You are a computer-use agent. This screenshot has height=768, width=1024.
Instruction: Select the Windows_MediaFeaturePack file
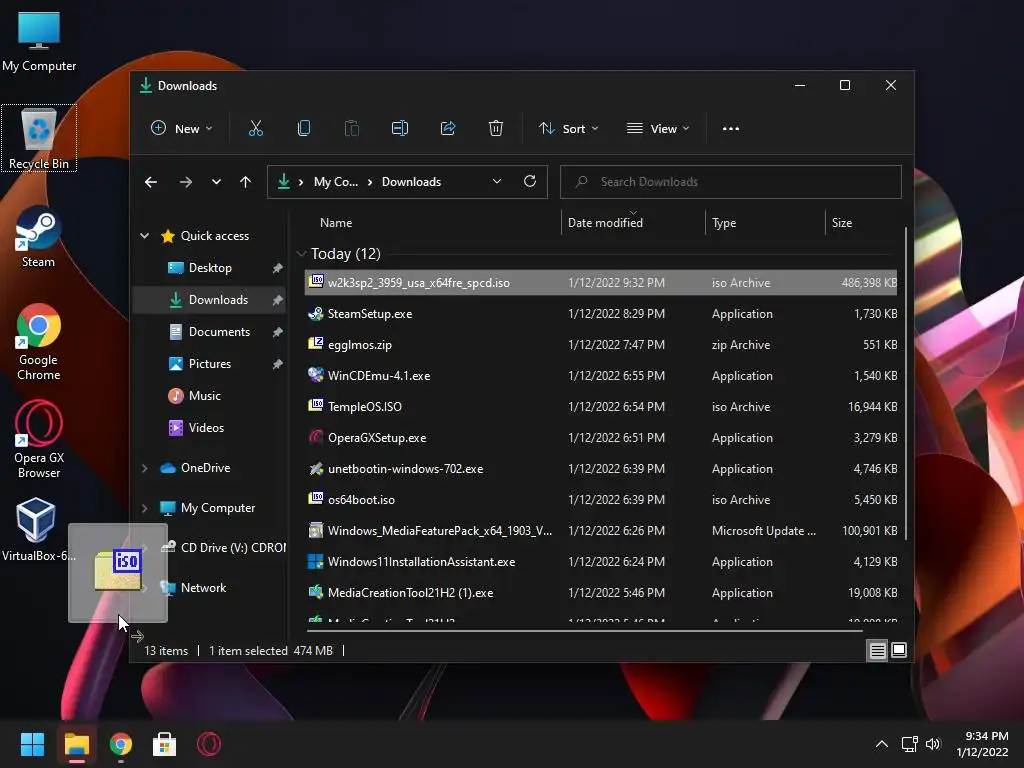click(601, 531)
